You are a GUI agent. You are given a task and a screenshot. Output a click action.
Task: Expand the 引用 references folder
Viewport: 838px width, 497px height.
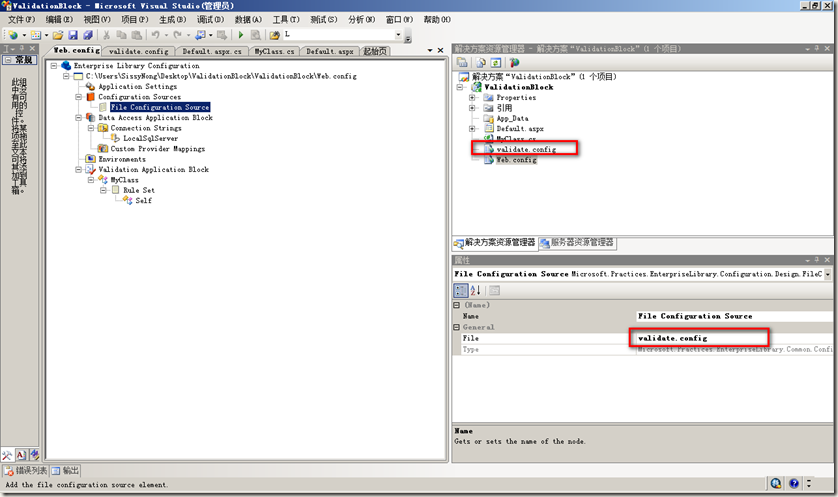pos(472,108)
